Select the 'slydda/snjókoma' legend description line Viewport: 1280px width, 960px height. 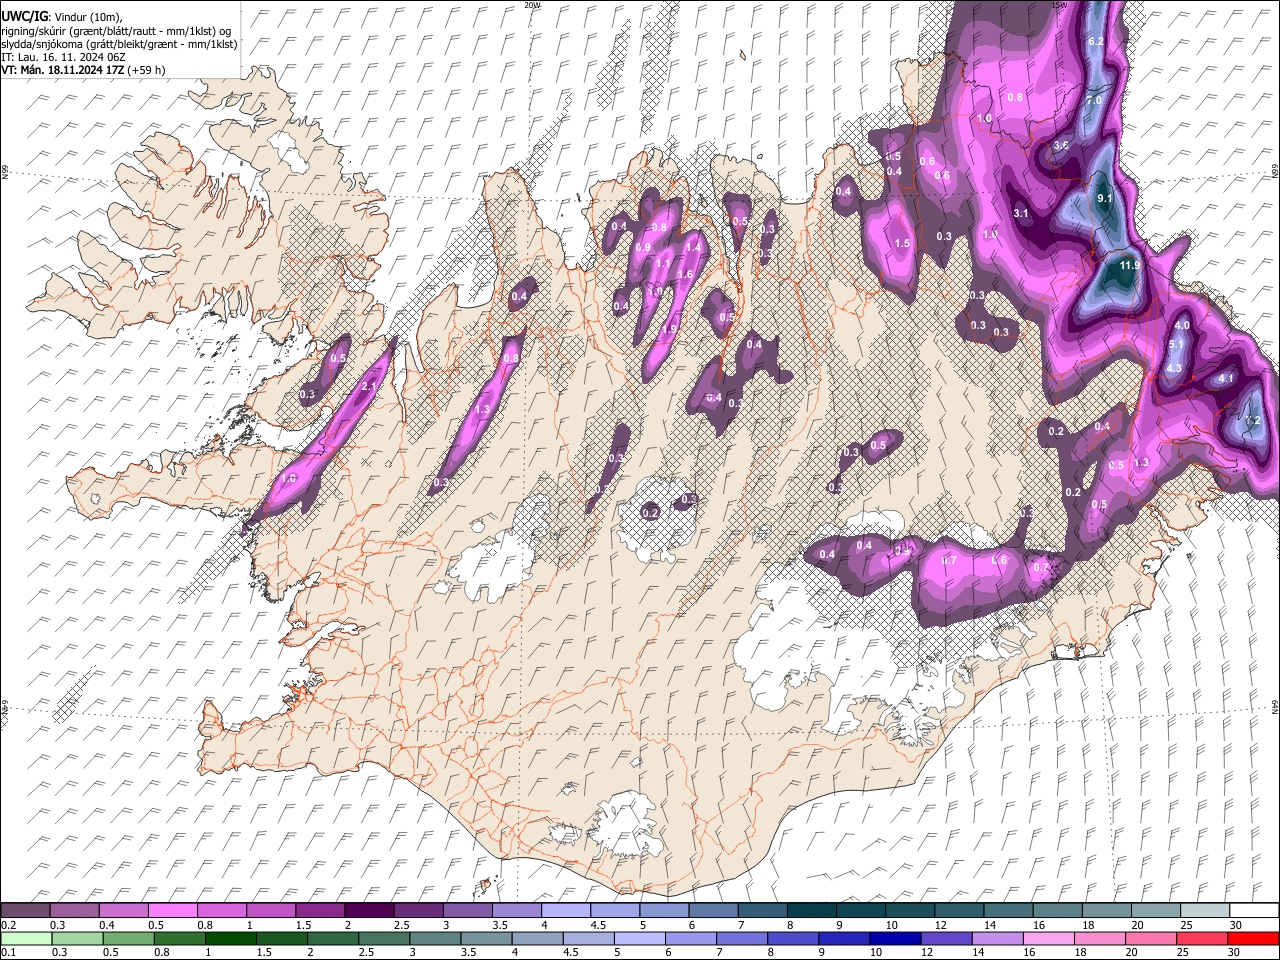[x=120, y=44]
